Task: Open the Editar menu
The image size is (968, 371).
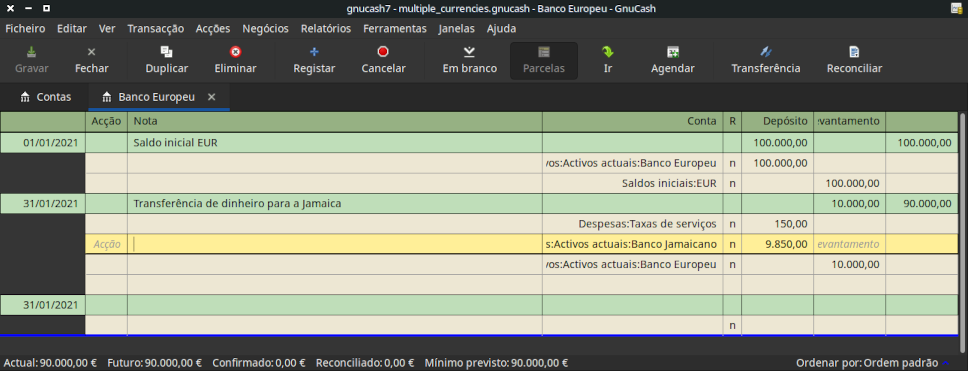Action: pos(72,28)
